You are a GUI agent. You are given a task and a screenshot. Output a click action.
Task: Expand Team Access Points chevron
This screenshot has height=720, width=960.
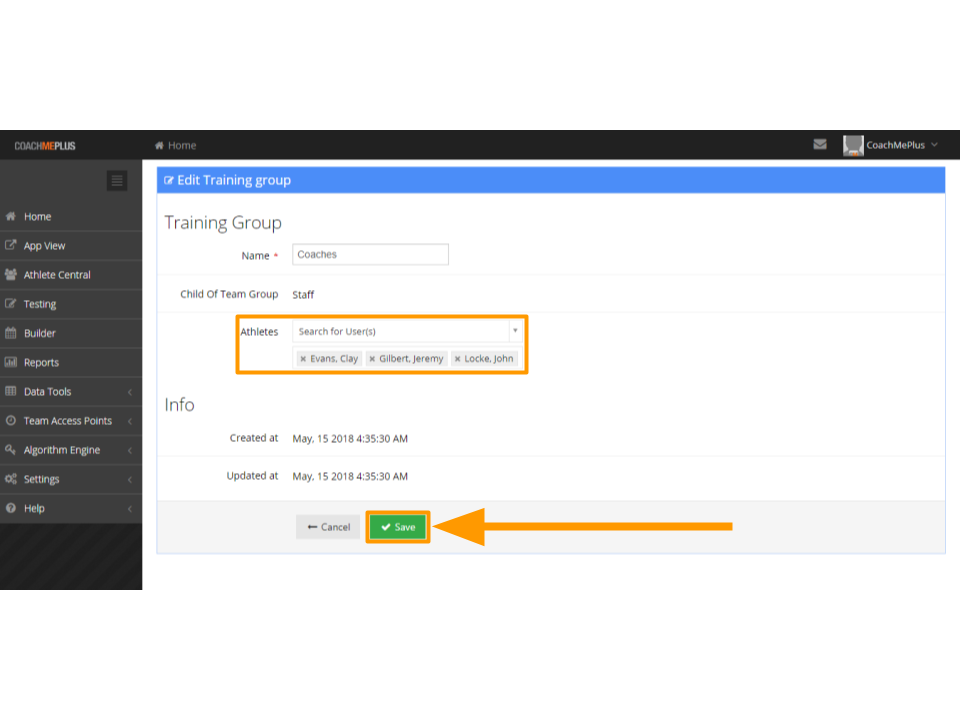tap(130, 421)
